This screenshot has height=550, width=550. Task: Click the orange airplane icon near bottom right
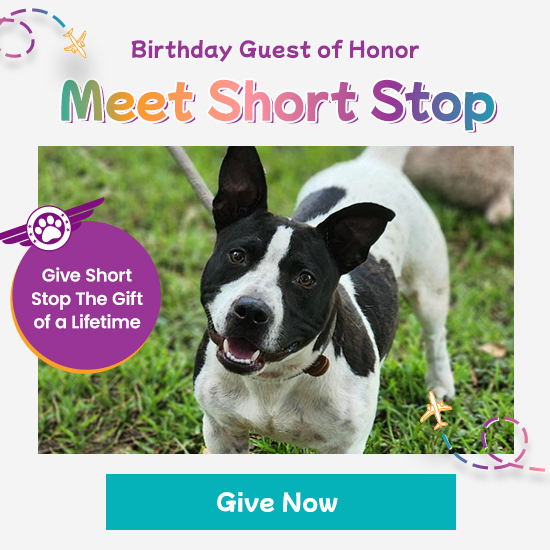[435, 410]
